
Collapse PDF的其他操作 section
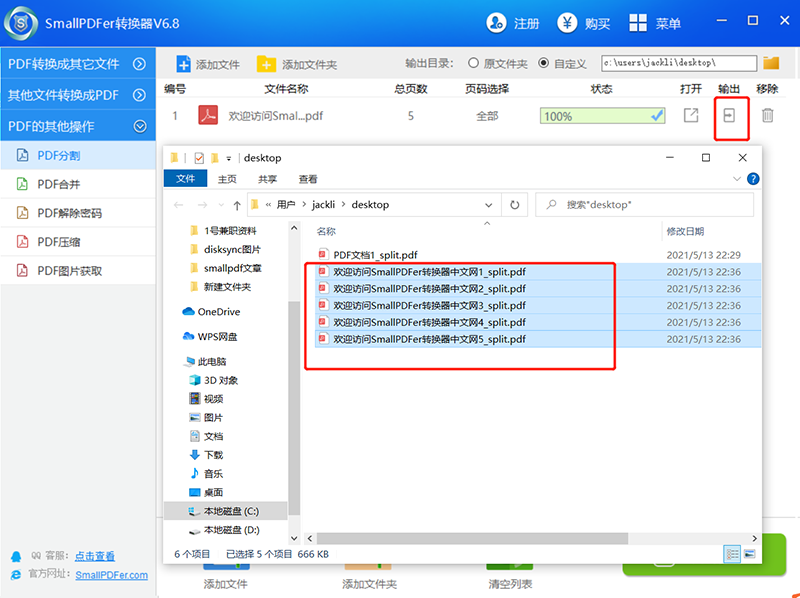coord(78,126)
